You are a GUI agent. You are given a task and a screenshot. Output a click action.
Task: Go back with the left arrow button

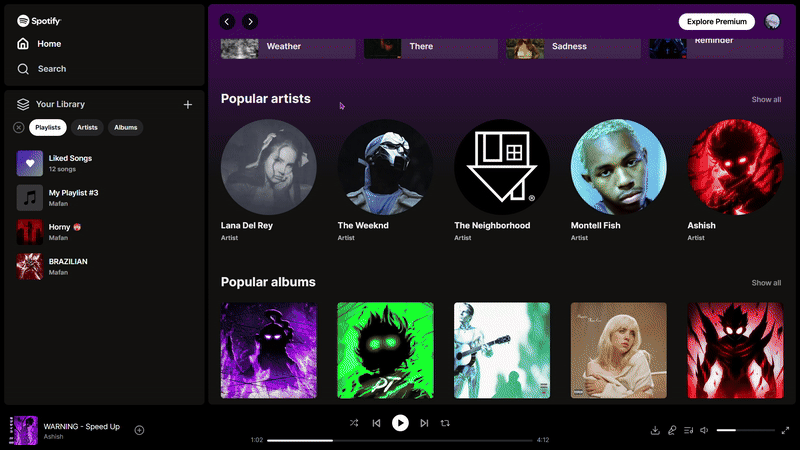[x=227, y=21]
